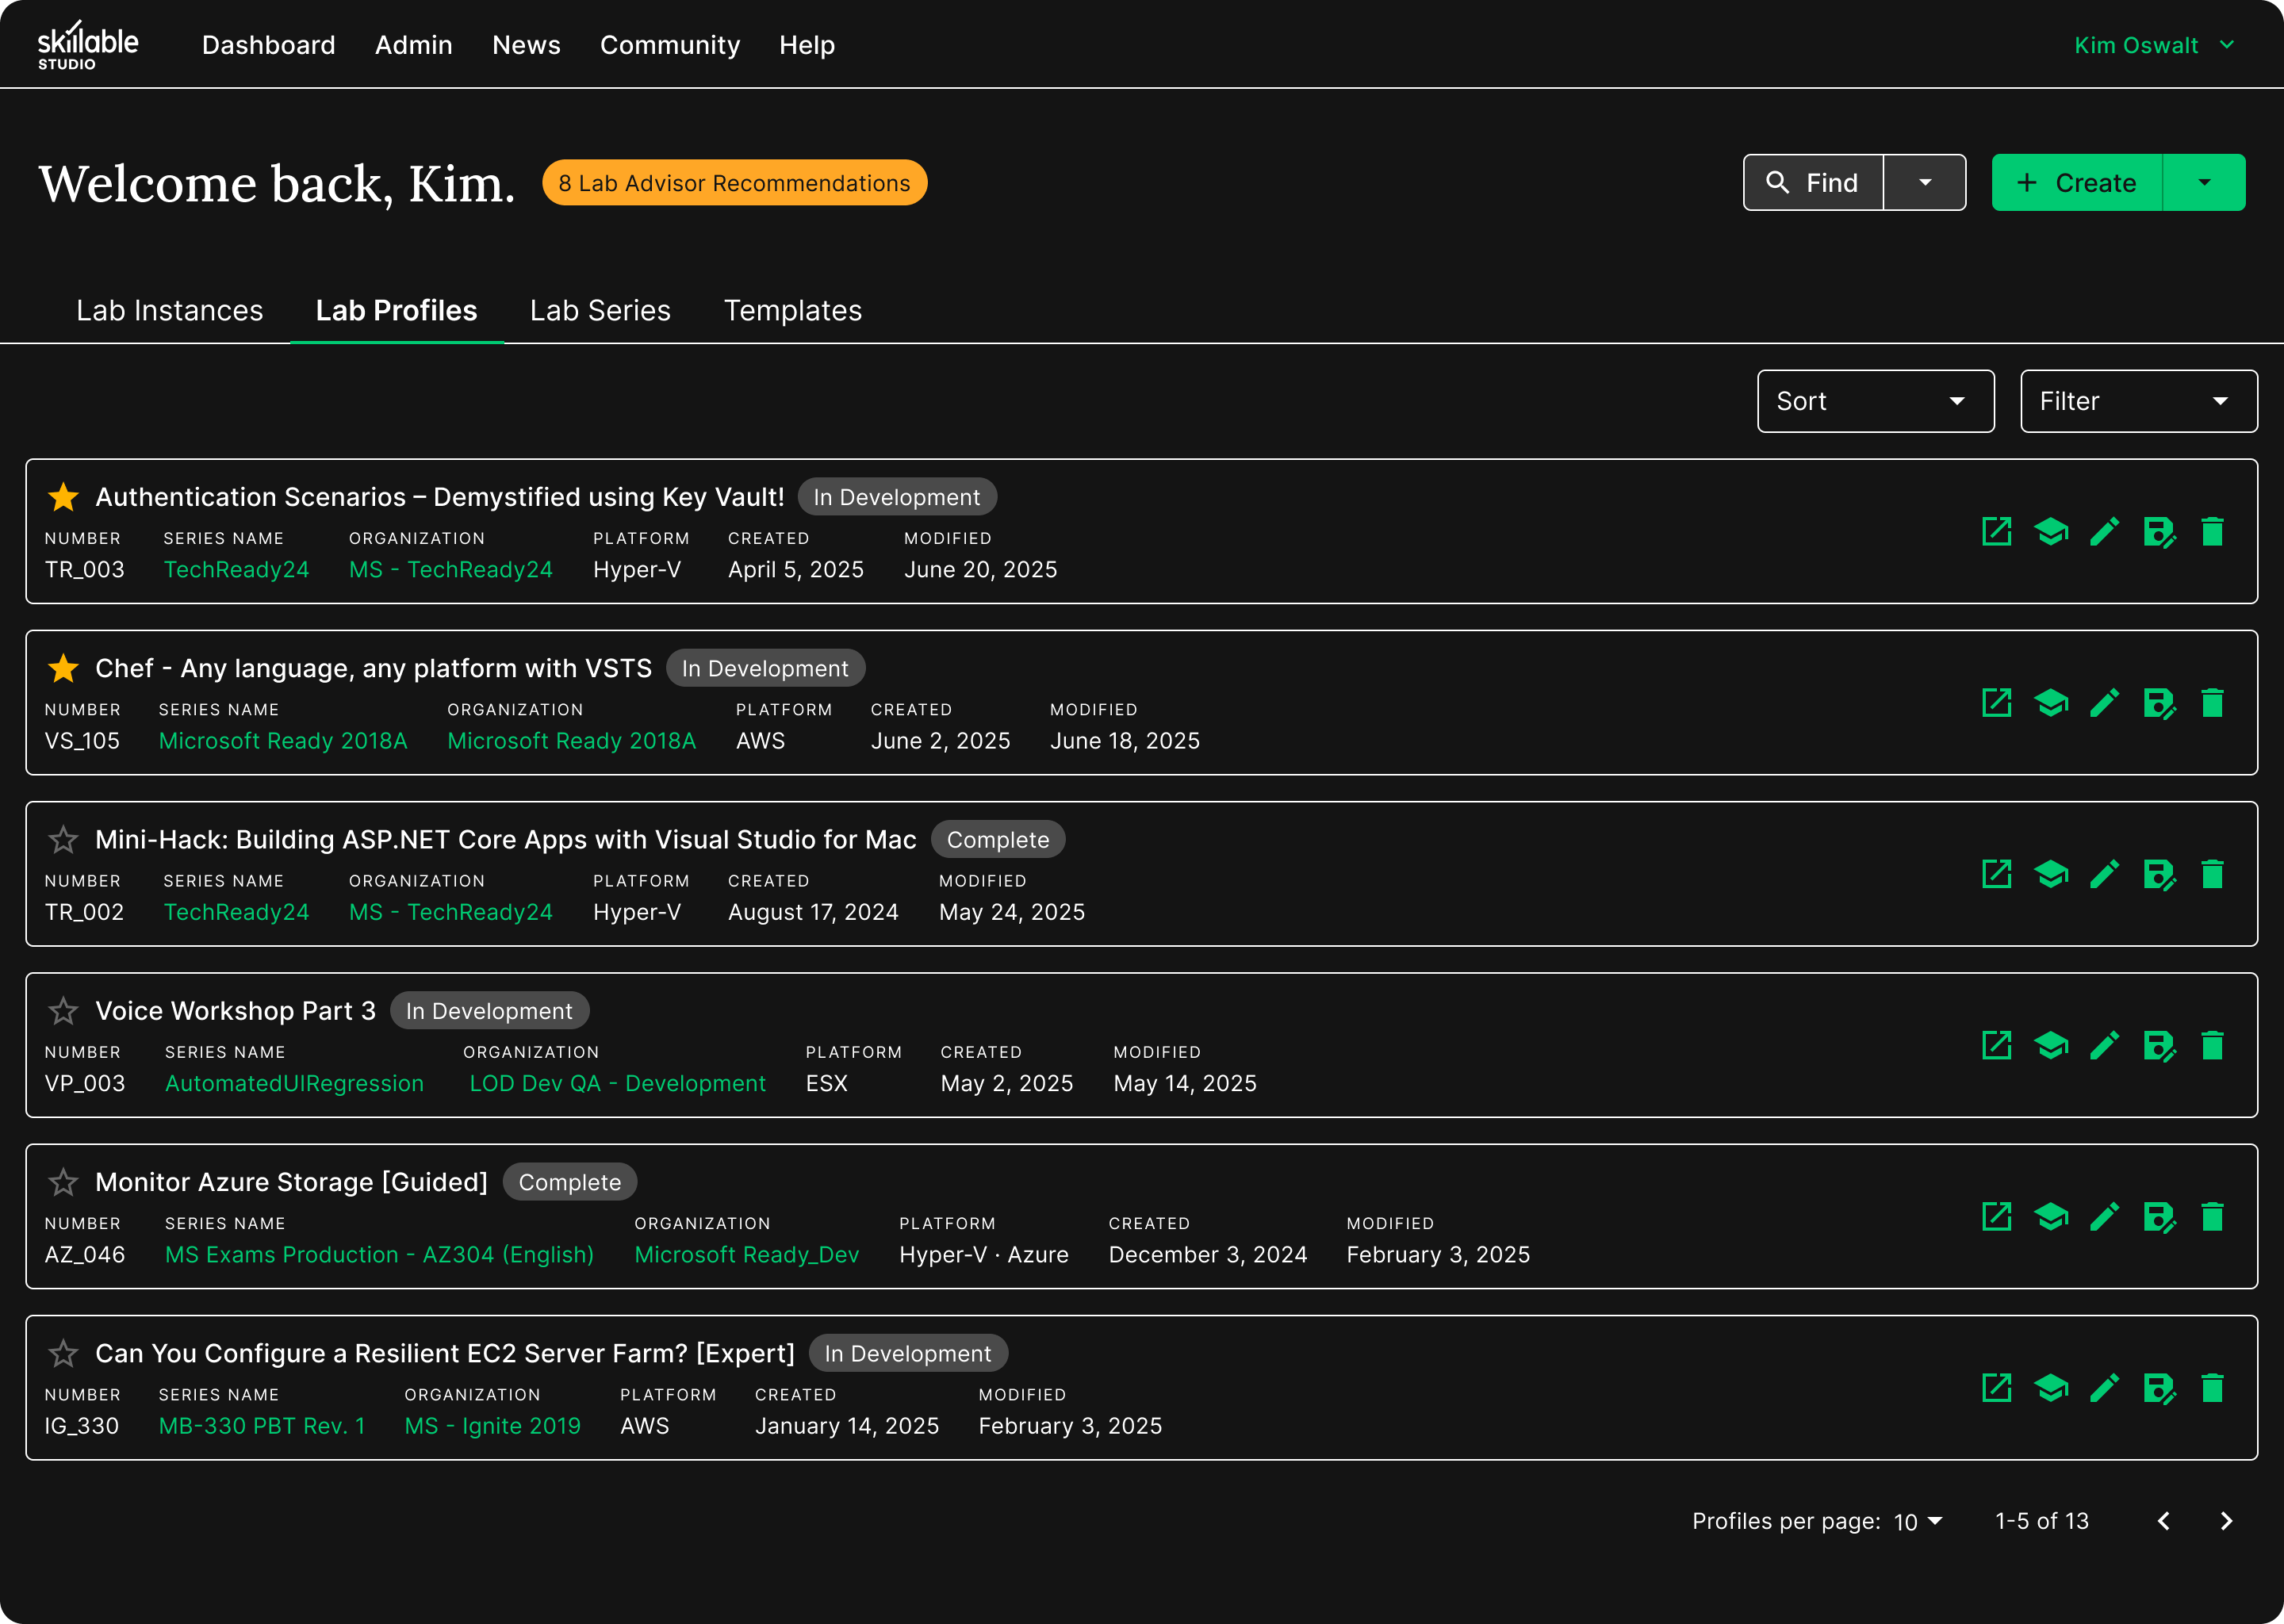This screenshot has width=2284, height=1624.
Task: Open Chef VSTS lab in new window
Action: (x=1997, y=703)
